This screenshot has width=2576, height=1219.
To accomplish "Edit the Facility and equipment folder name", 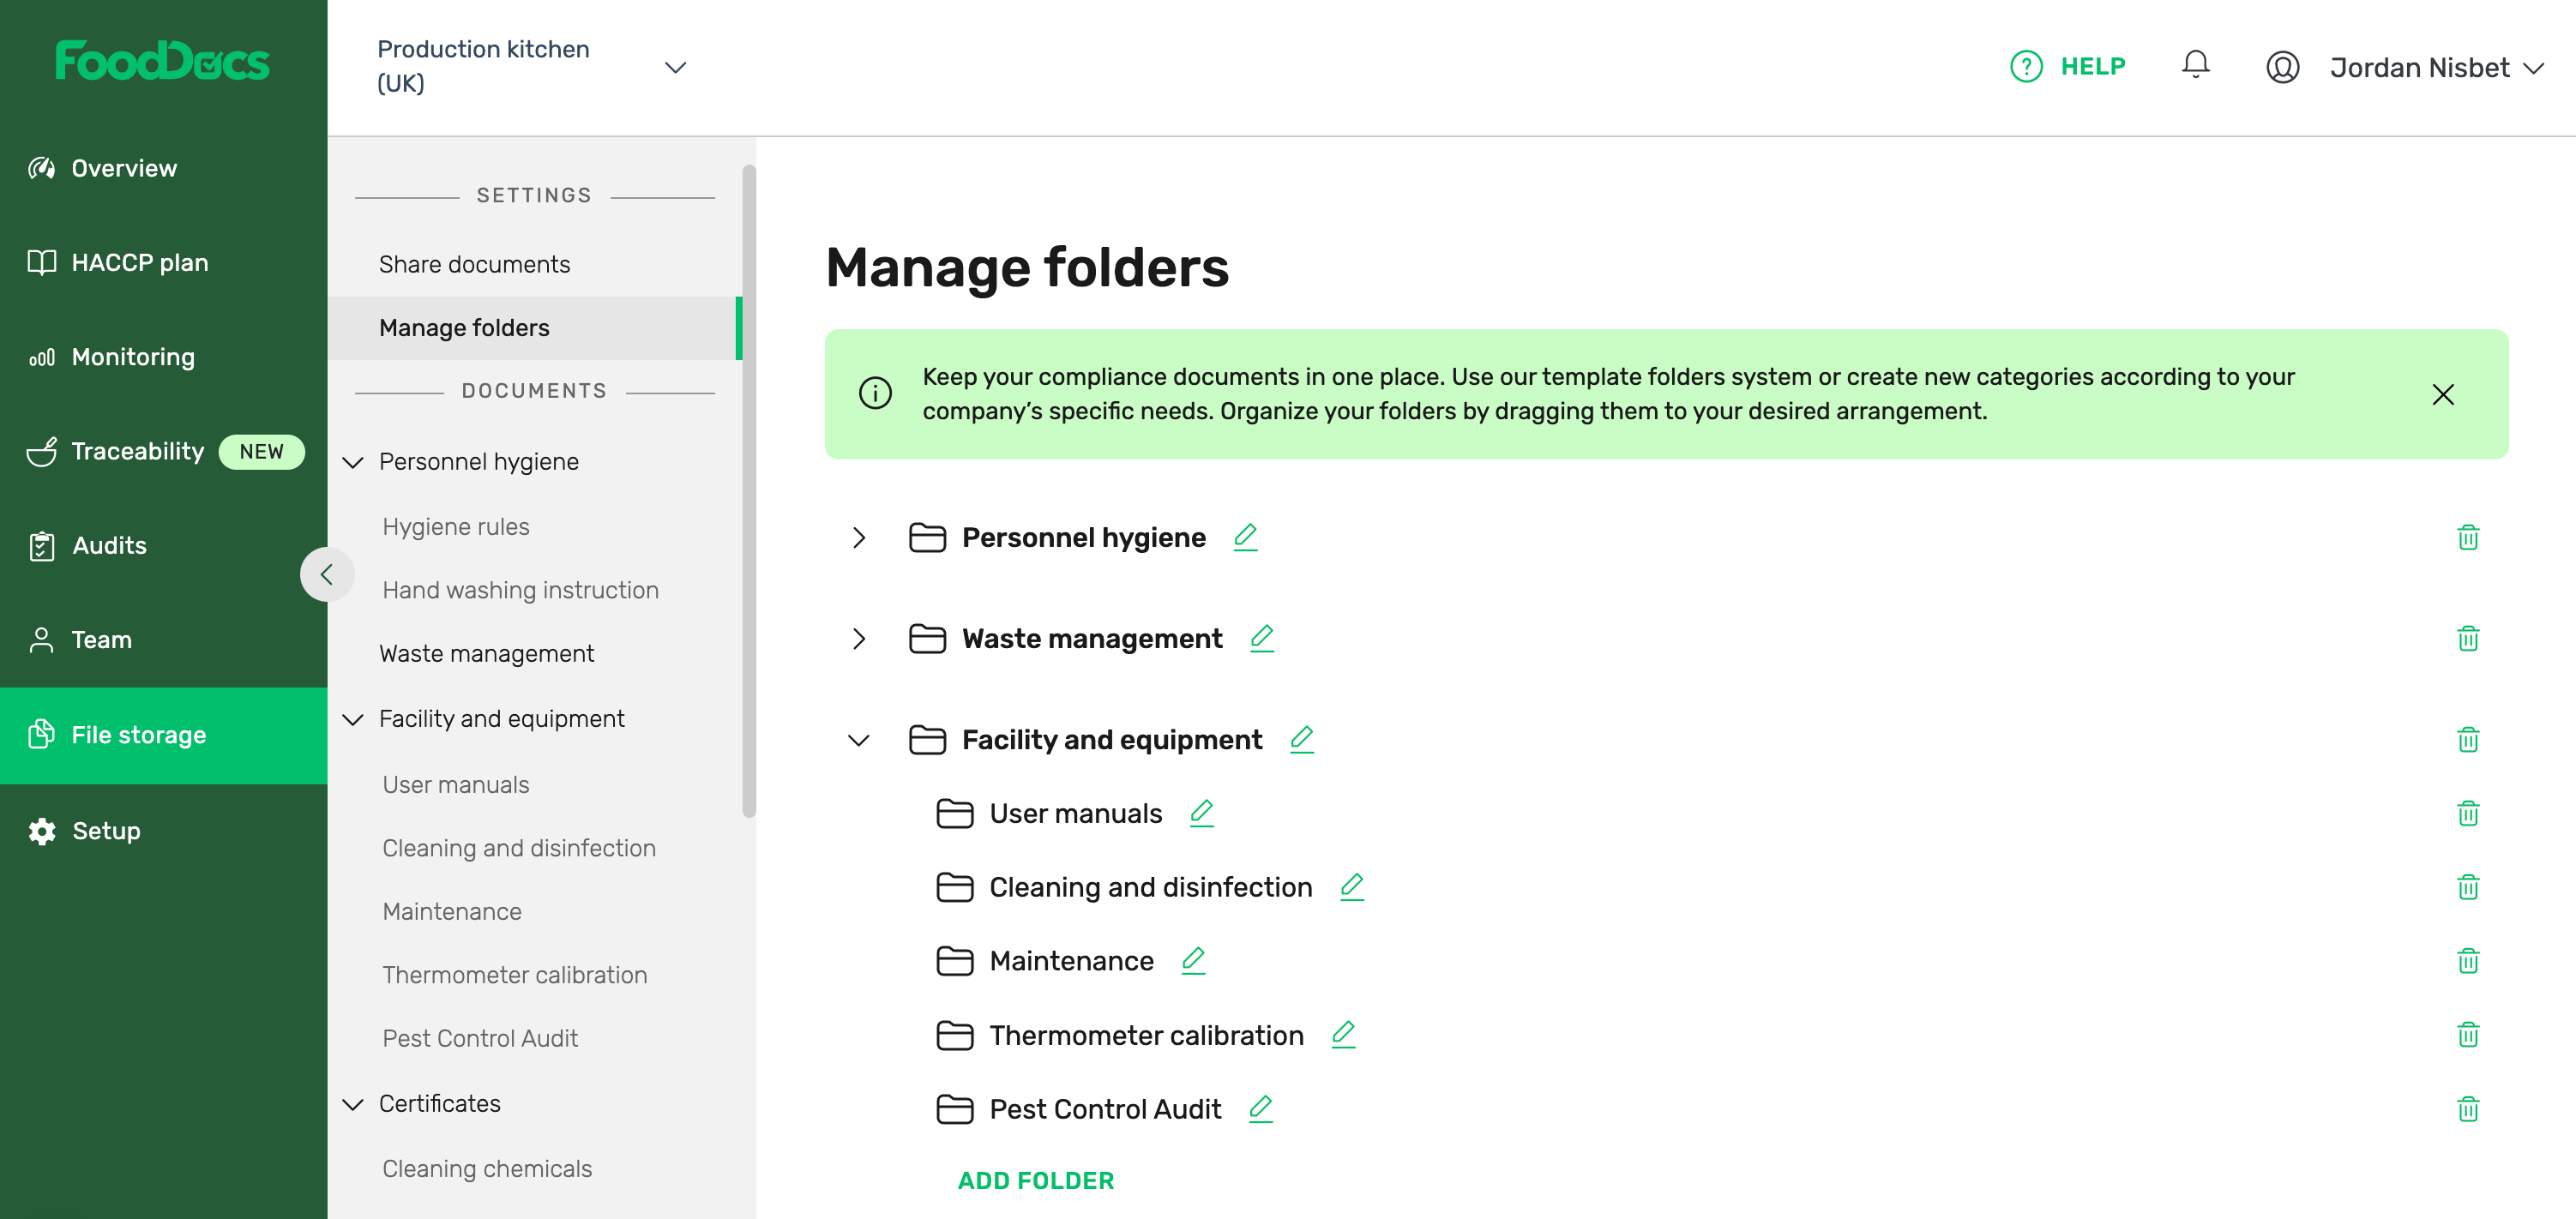I will 1301,740.
